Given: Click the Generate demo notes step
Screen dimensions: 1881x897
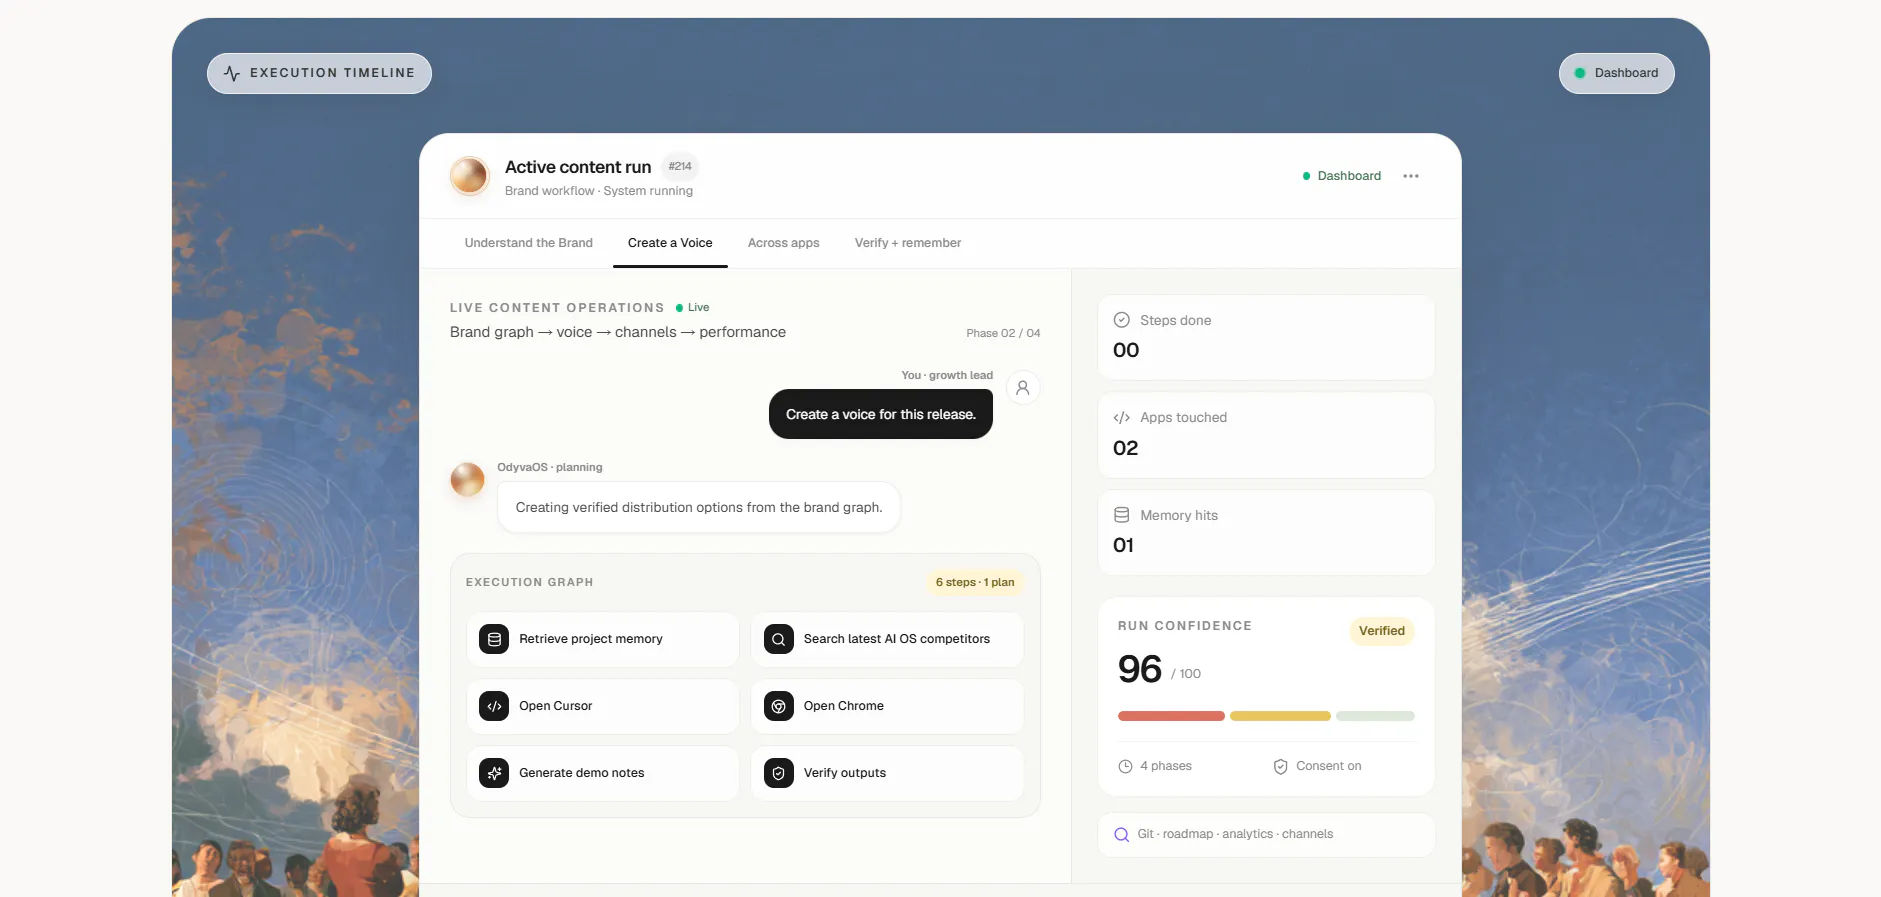Looking at the screenshot, I should 603,773.
